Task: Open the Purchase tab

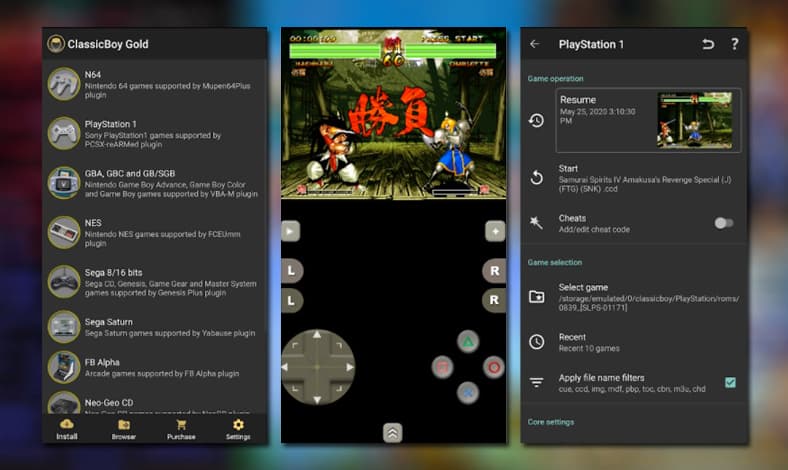Action: [181, 429]
